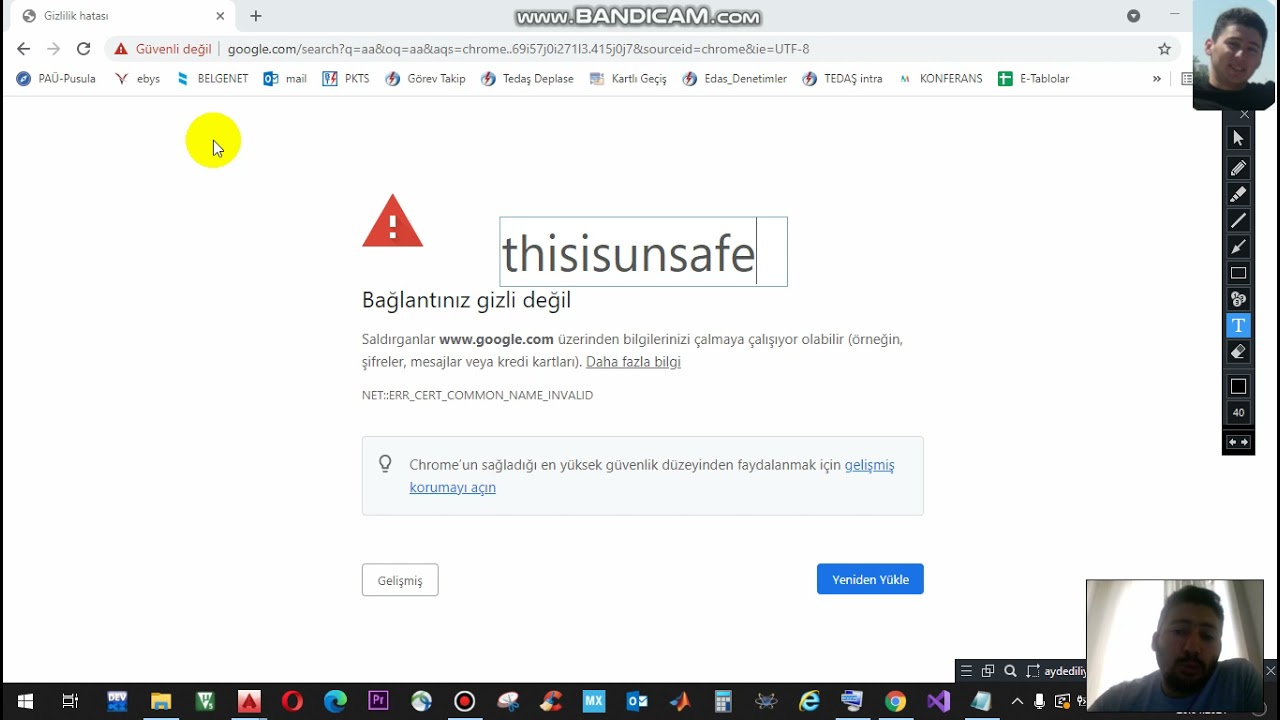This screenshot has height=720, width=1280.
Task: Select the rectangle shape tool
Action: tap(1238, 273)
